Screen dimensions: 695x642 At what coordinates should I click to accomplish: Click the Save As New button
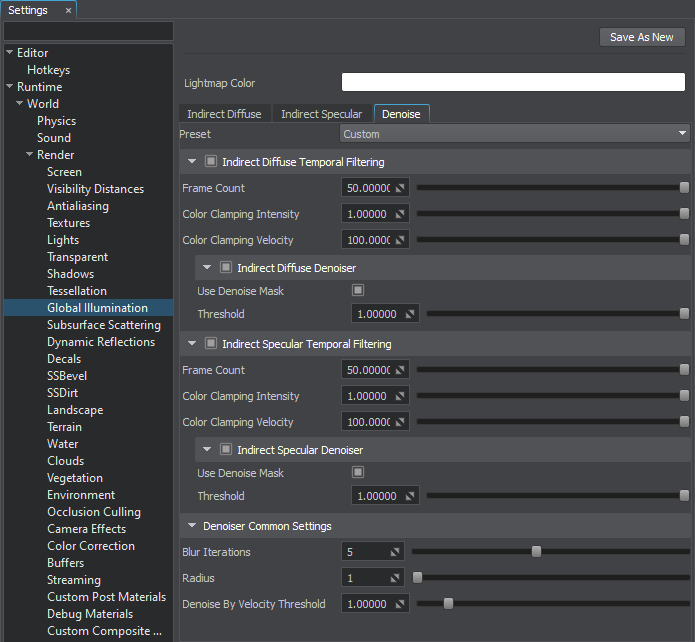[641, 37]
